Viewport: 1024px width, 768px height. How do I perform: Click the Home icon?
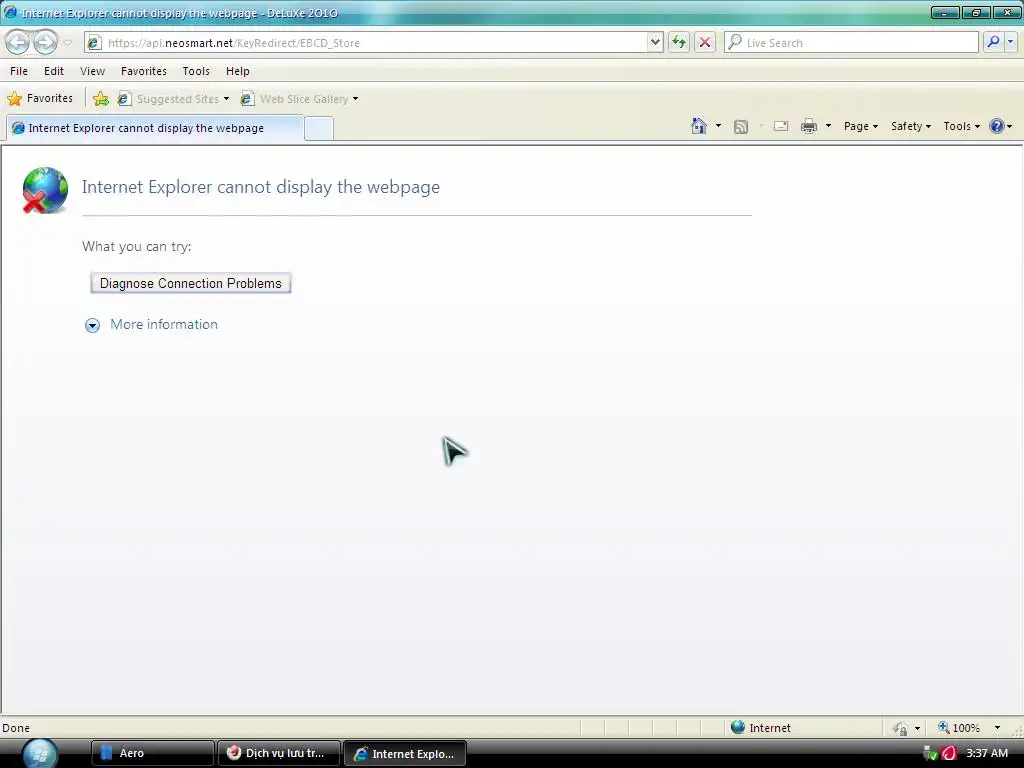699,126
